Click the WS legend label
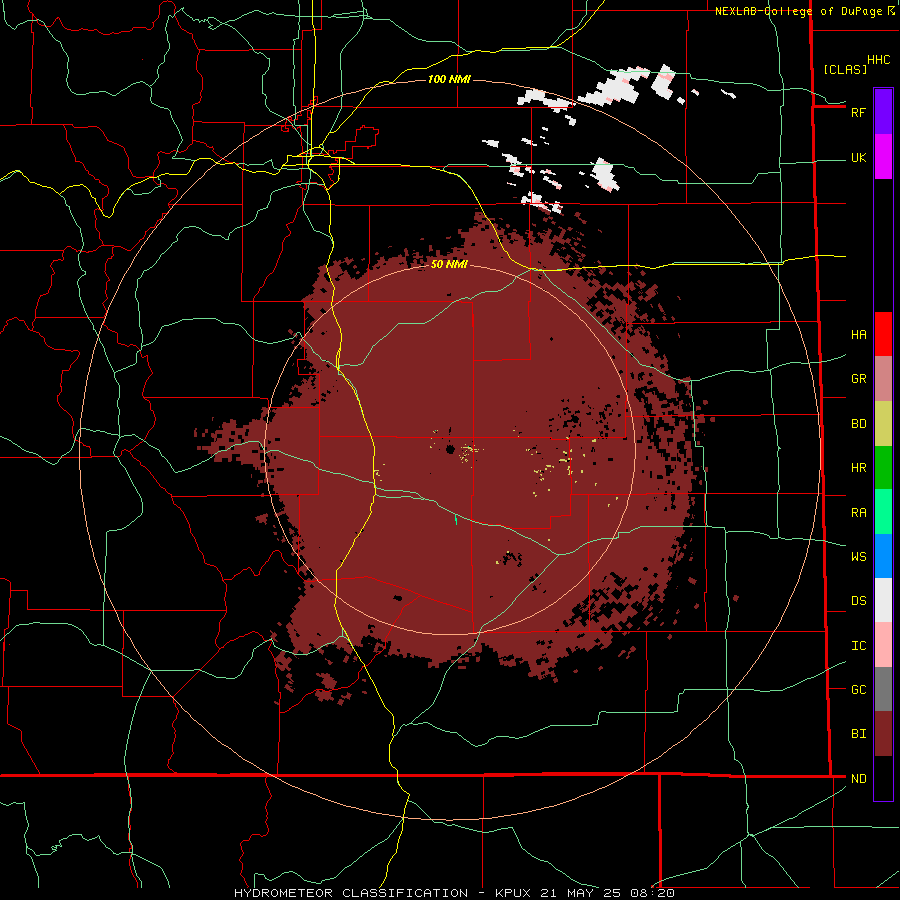The image size is (900, 900). pos(858,557)
